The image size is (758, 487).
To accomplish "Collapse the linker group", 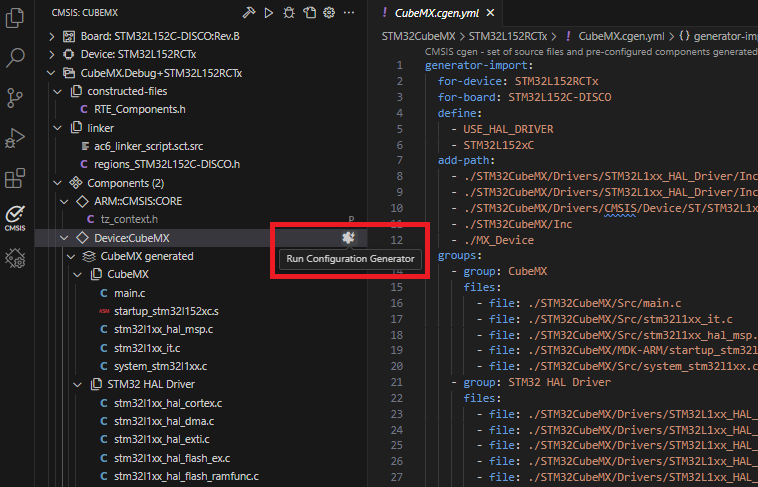I will 58,128.
